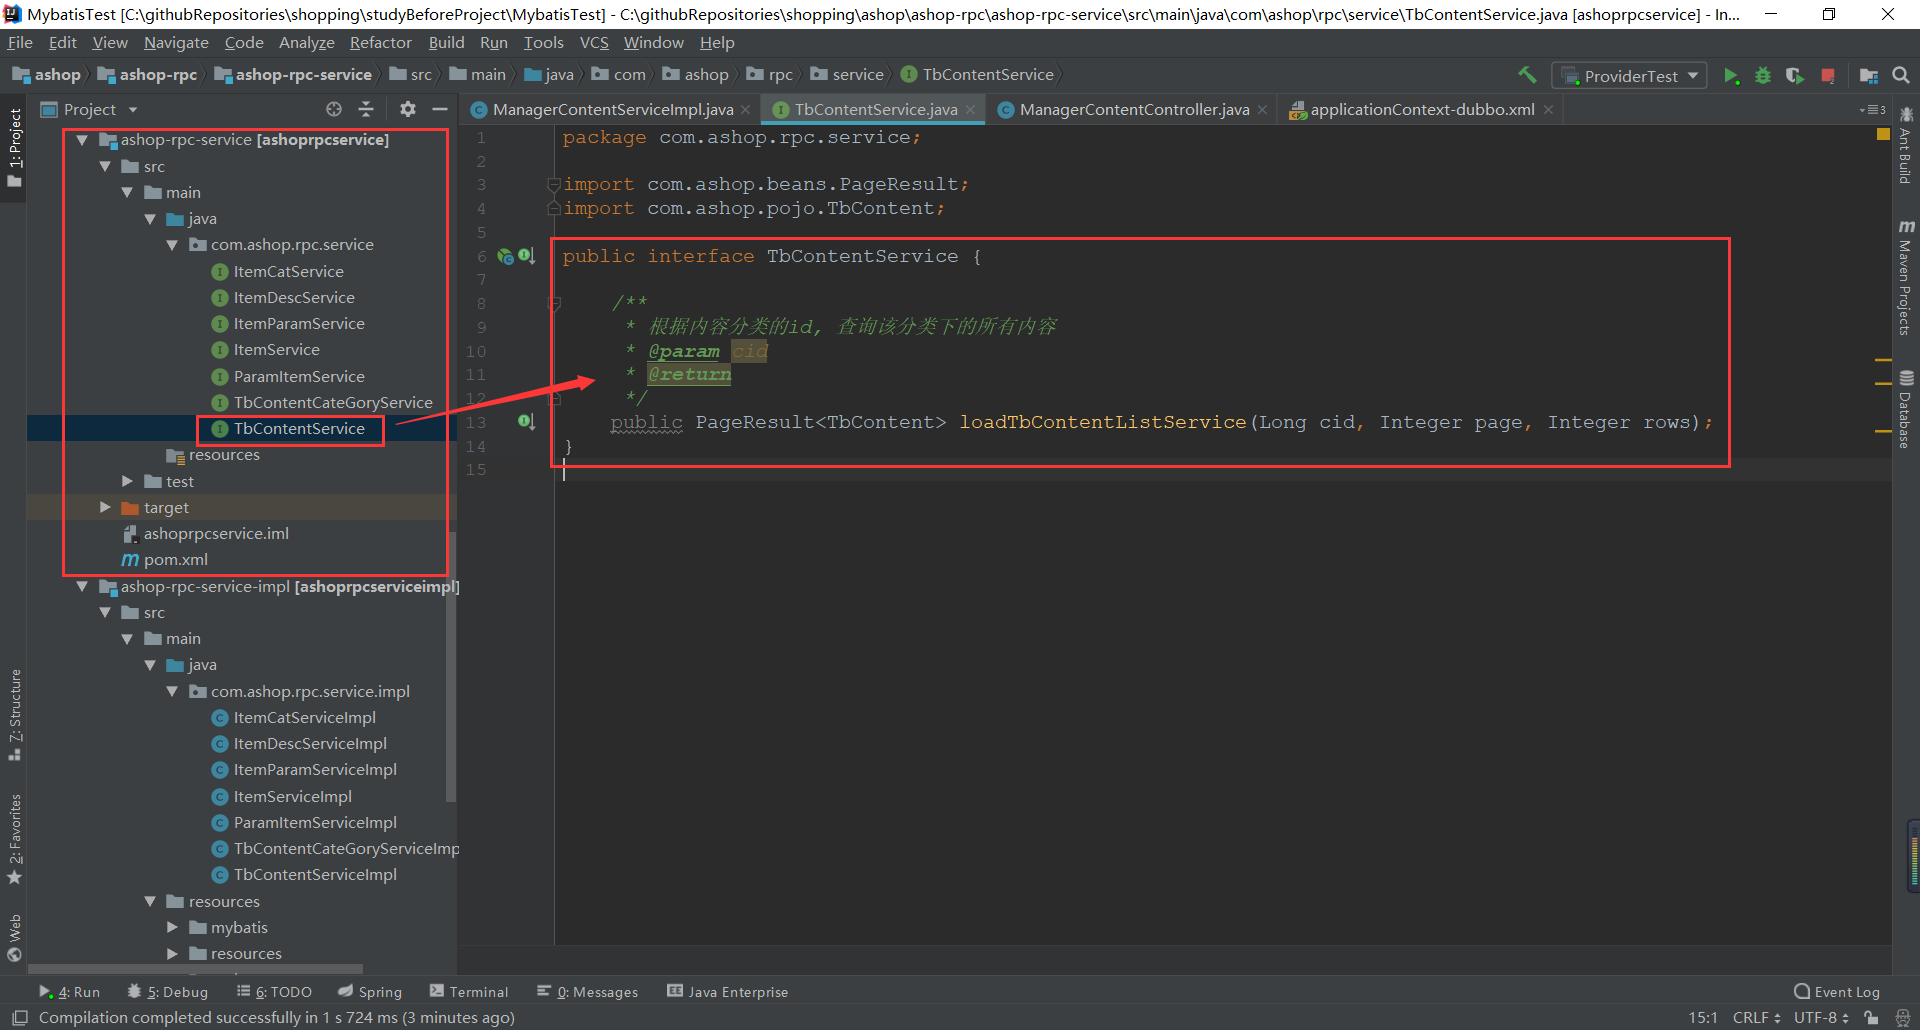Image resolution: width=1920 pixels, height=1030 pixels.
Task: Click the Project vertical tool window tab
Action: coord(14,148)
